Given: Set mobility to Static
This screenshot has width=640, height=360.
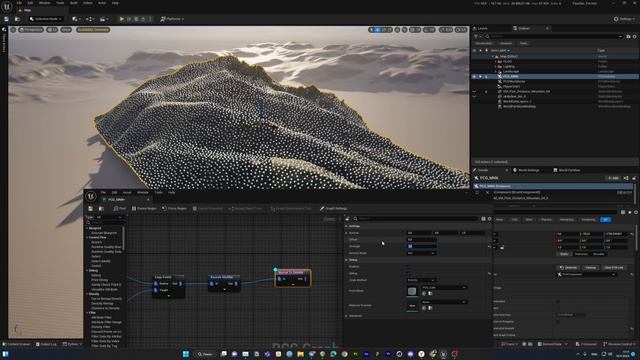Looking at the screenshot, I should (564, 254).
